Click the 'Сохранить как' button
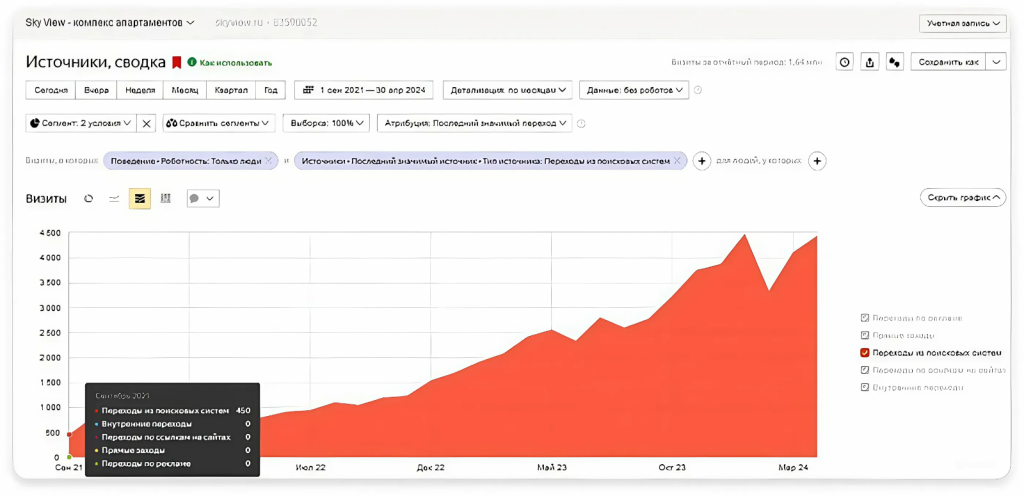The image size is (1024, 496). tap(949, 62)
